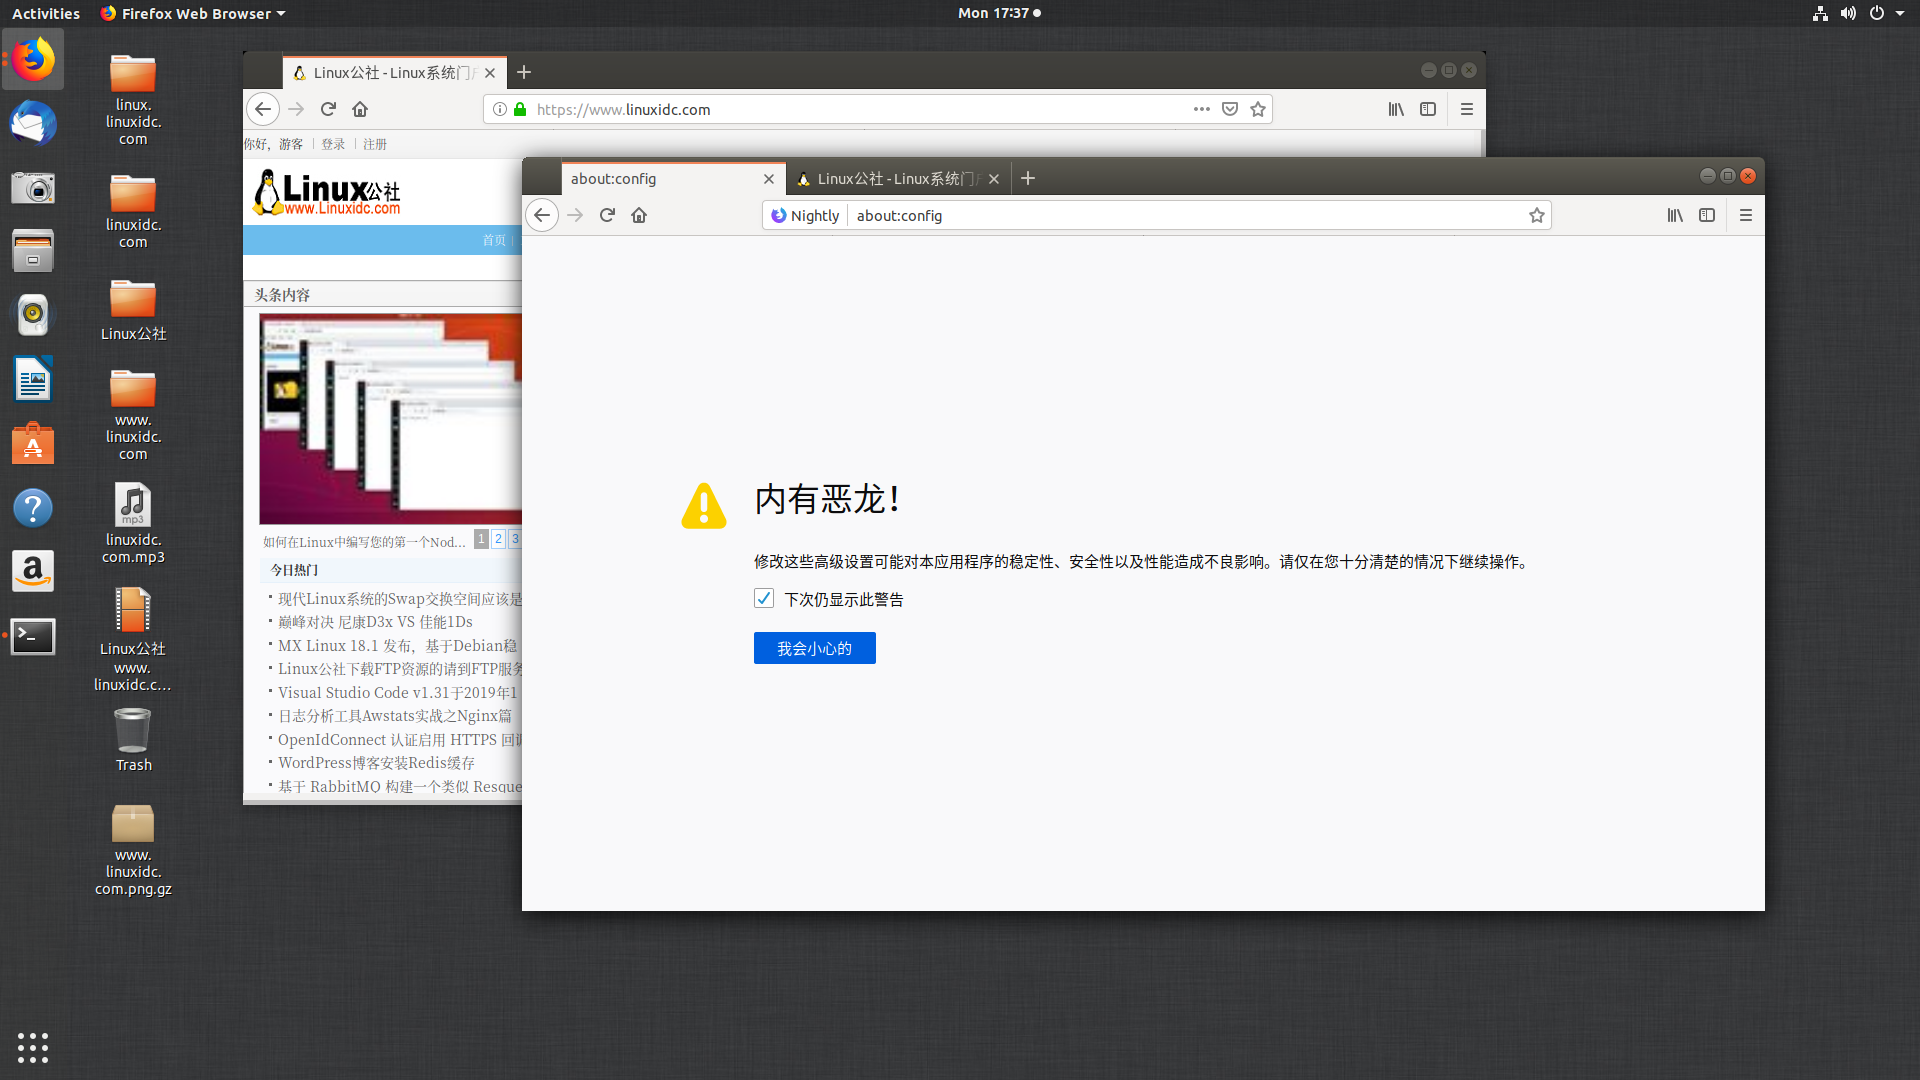Bookmark about:config with the star icon
Screen dimensions: 1920x1080
[x=1537, y=215]
